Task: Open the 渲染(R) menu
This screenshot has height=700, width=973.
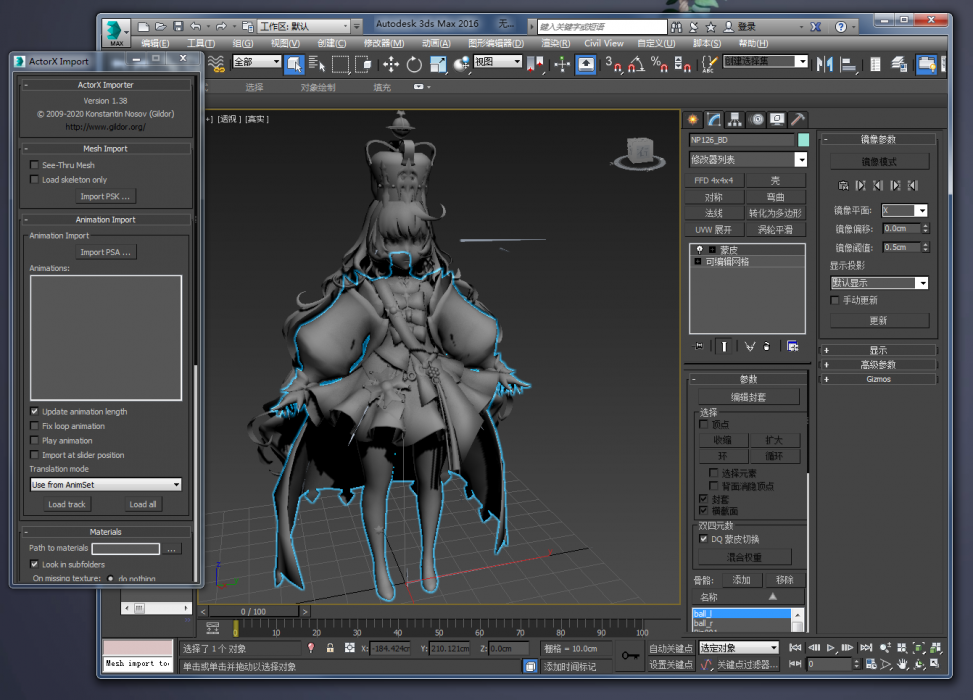Action: click(x=555, y=43)
